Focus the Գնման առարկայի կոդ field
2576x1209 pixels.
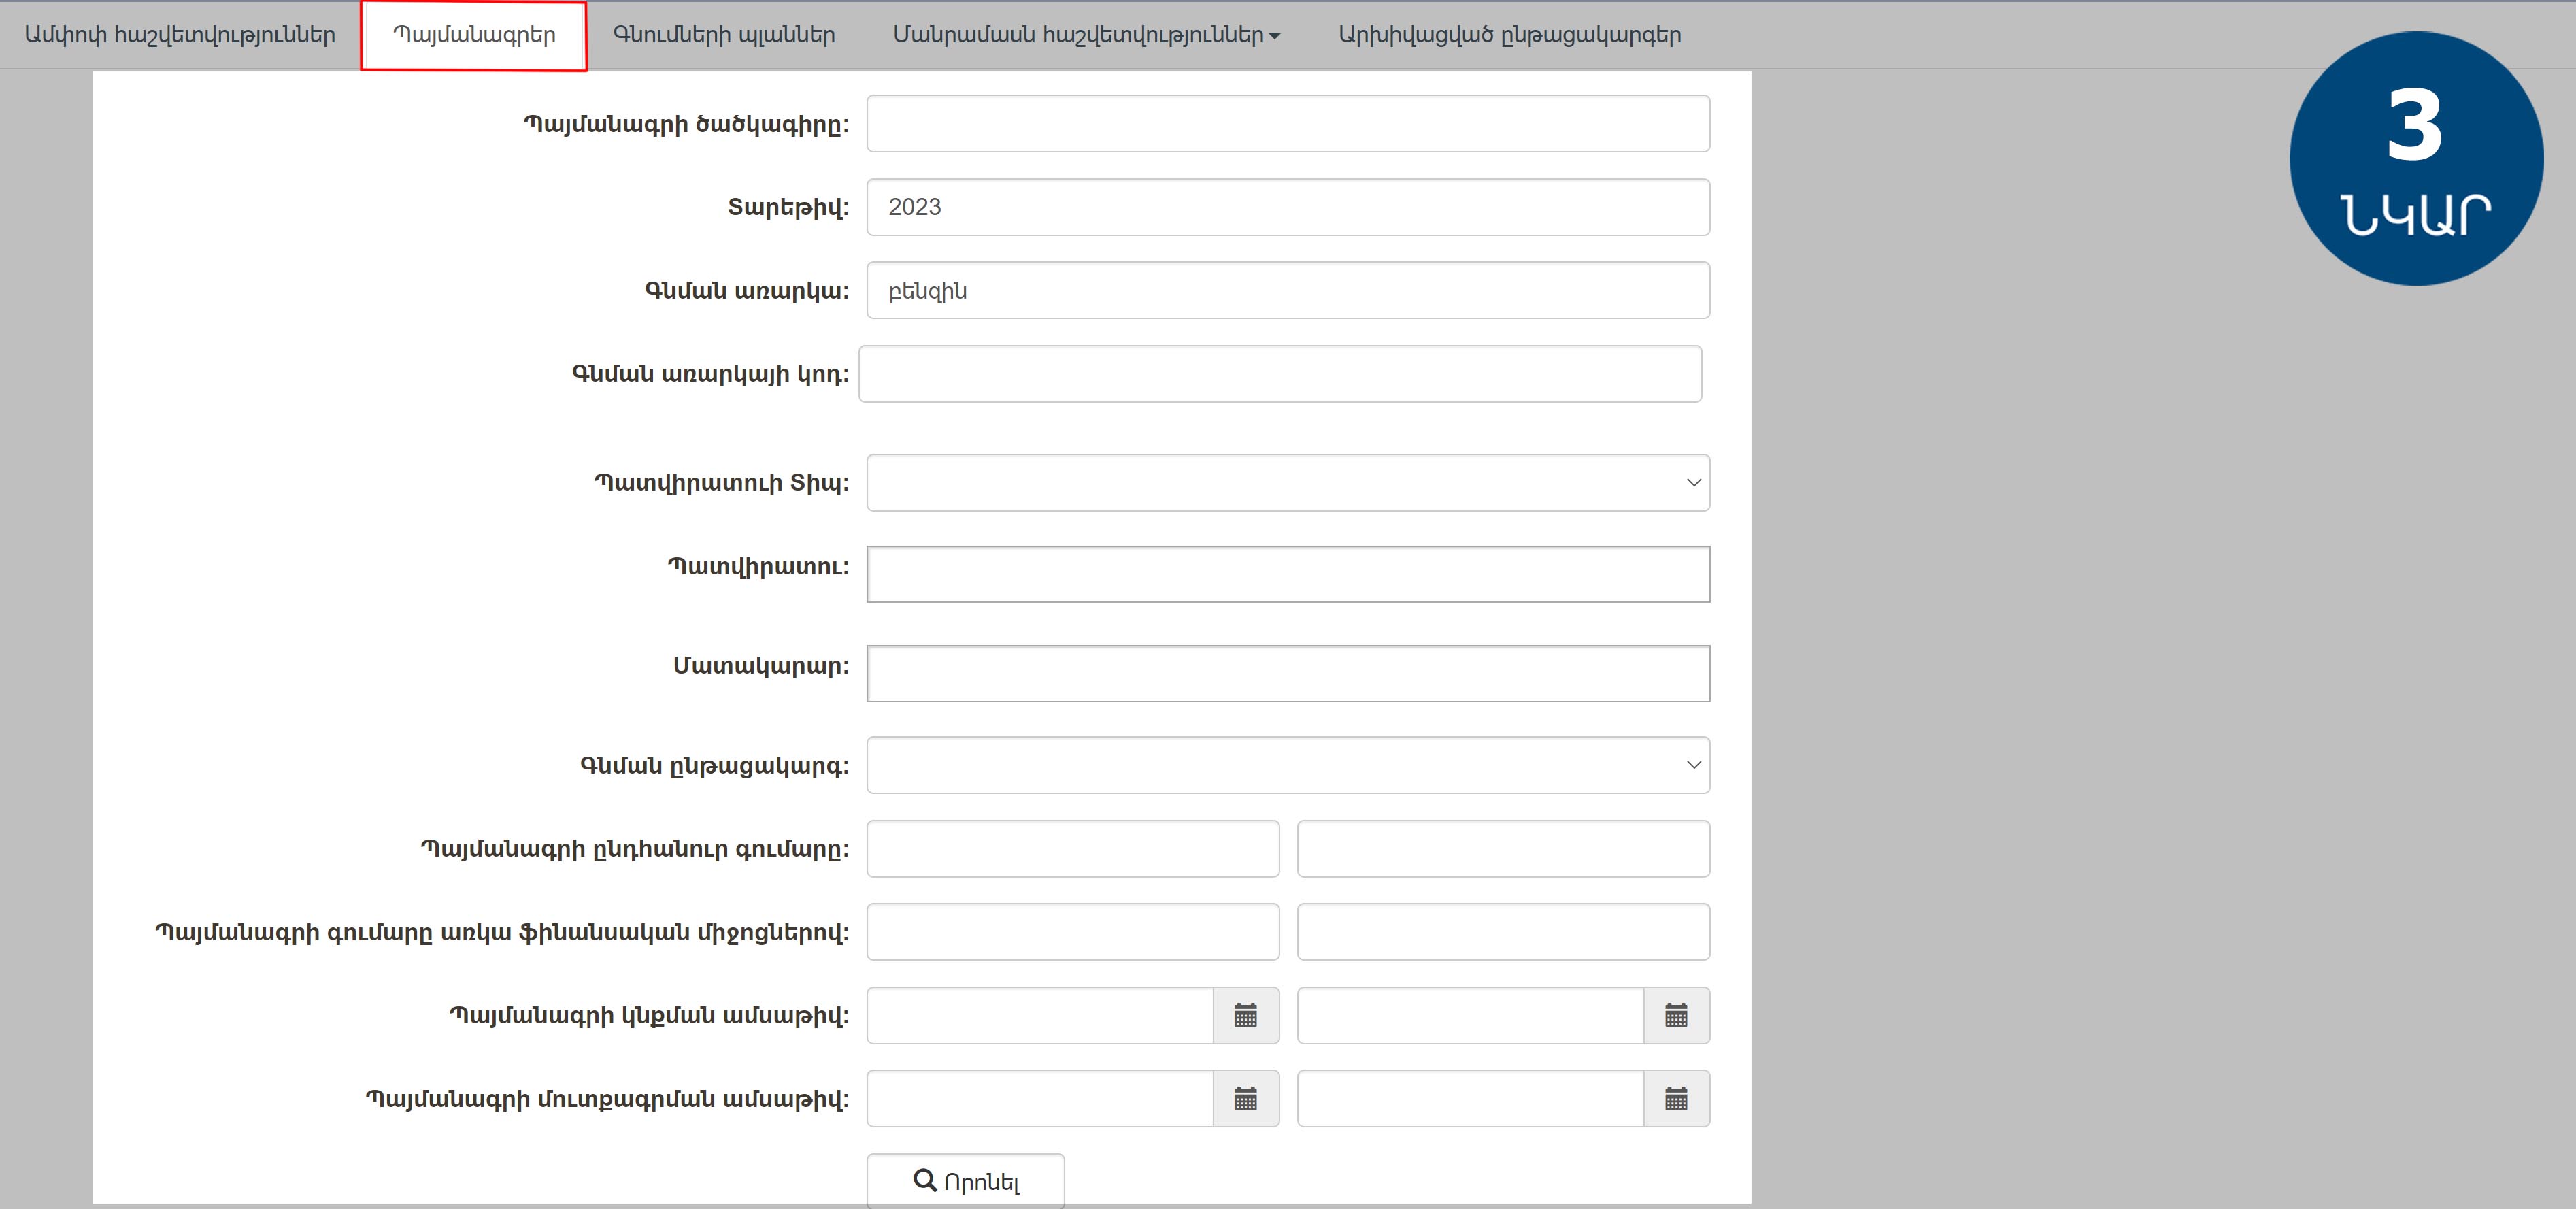[x=1280, y=374]
